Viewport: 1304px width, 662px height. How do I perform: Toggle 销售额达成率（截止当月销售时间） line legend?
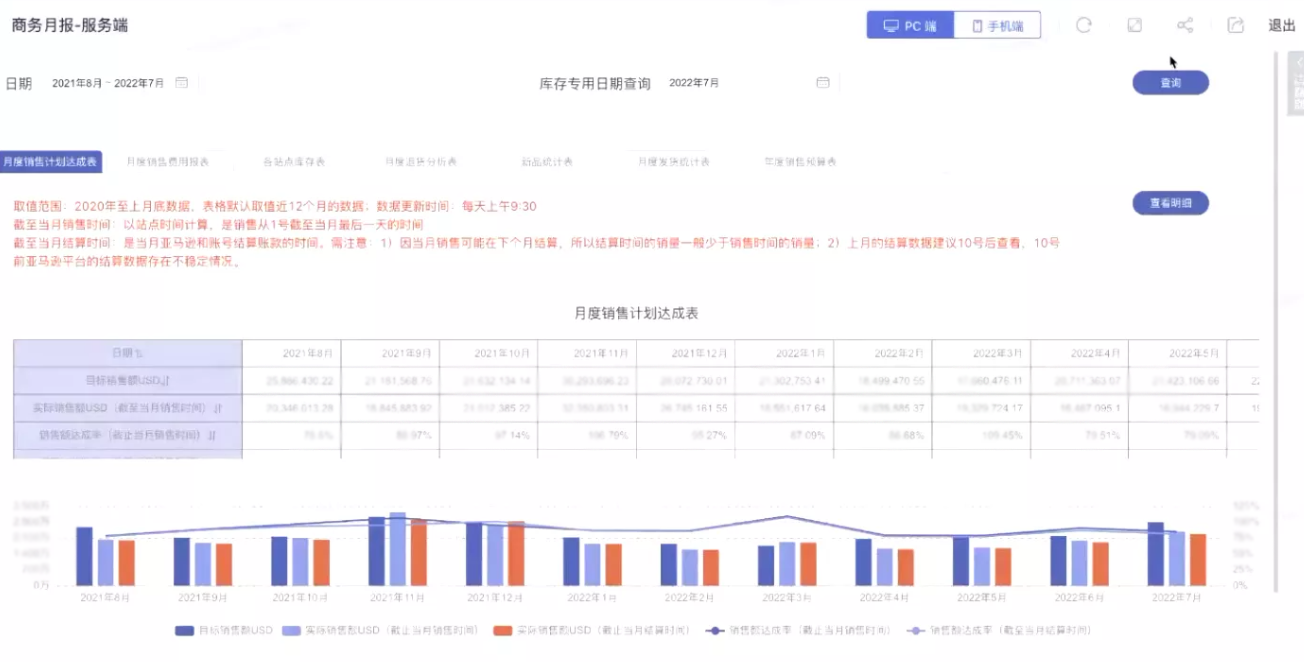tap(797, 631)
